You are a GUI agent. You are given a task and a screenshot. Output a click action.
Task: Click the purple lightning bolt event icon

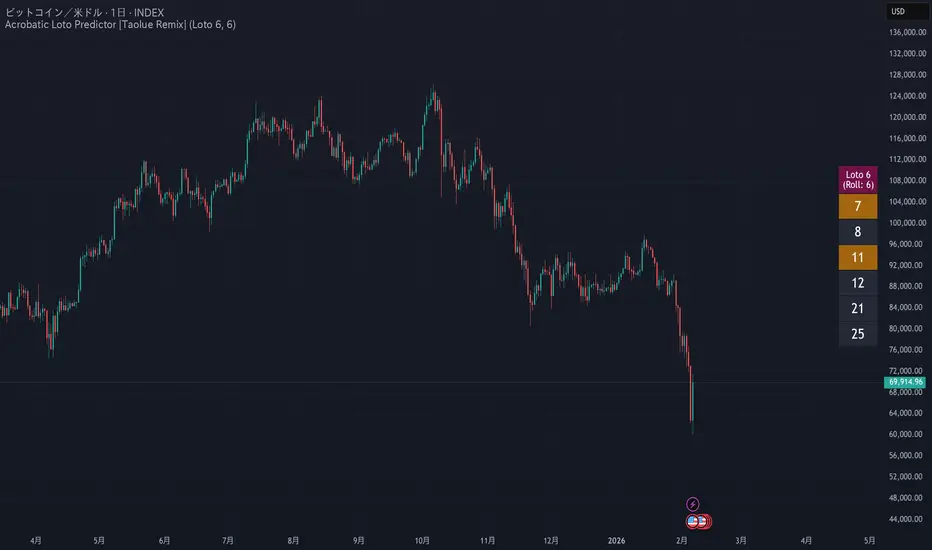(x=694, y=504)
